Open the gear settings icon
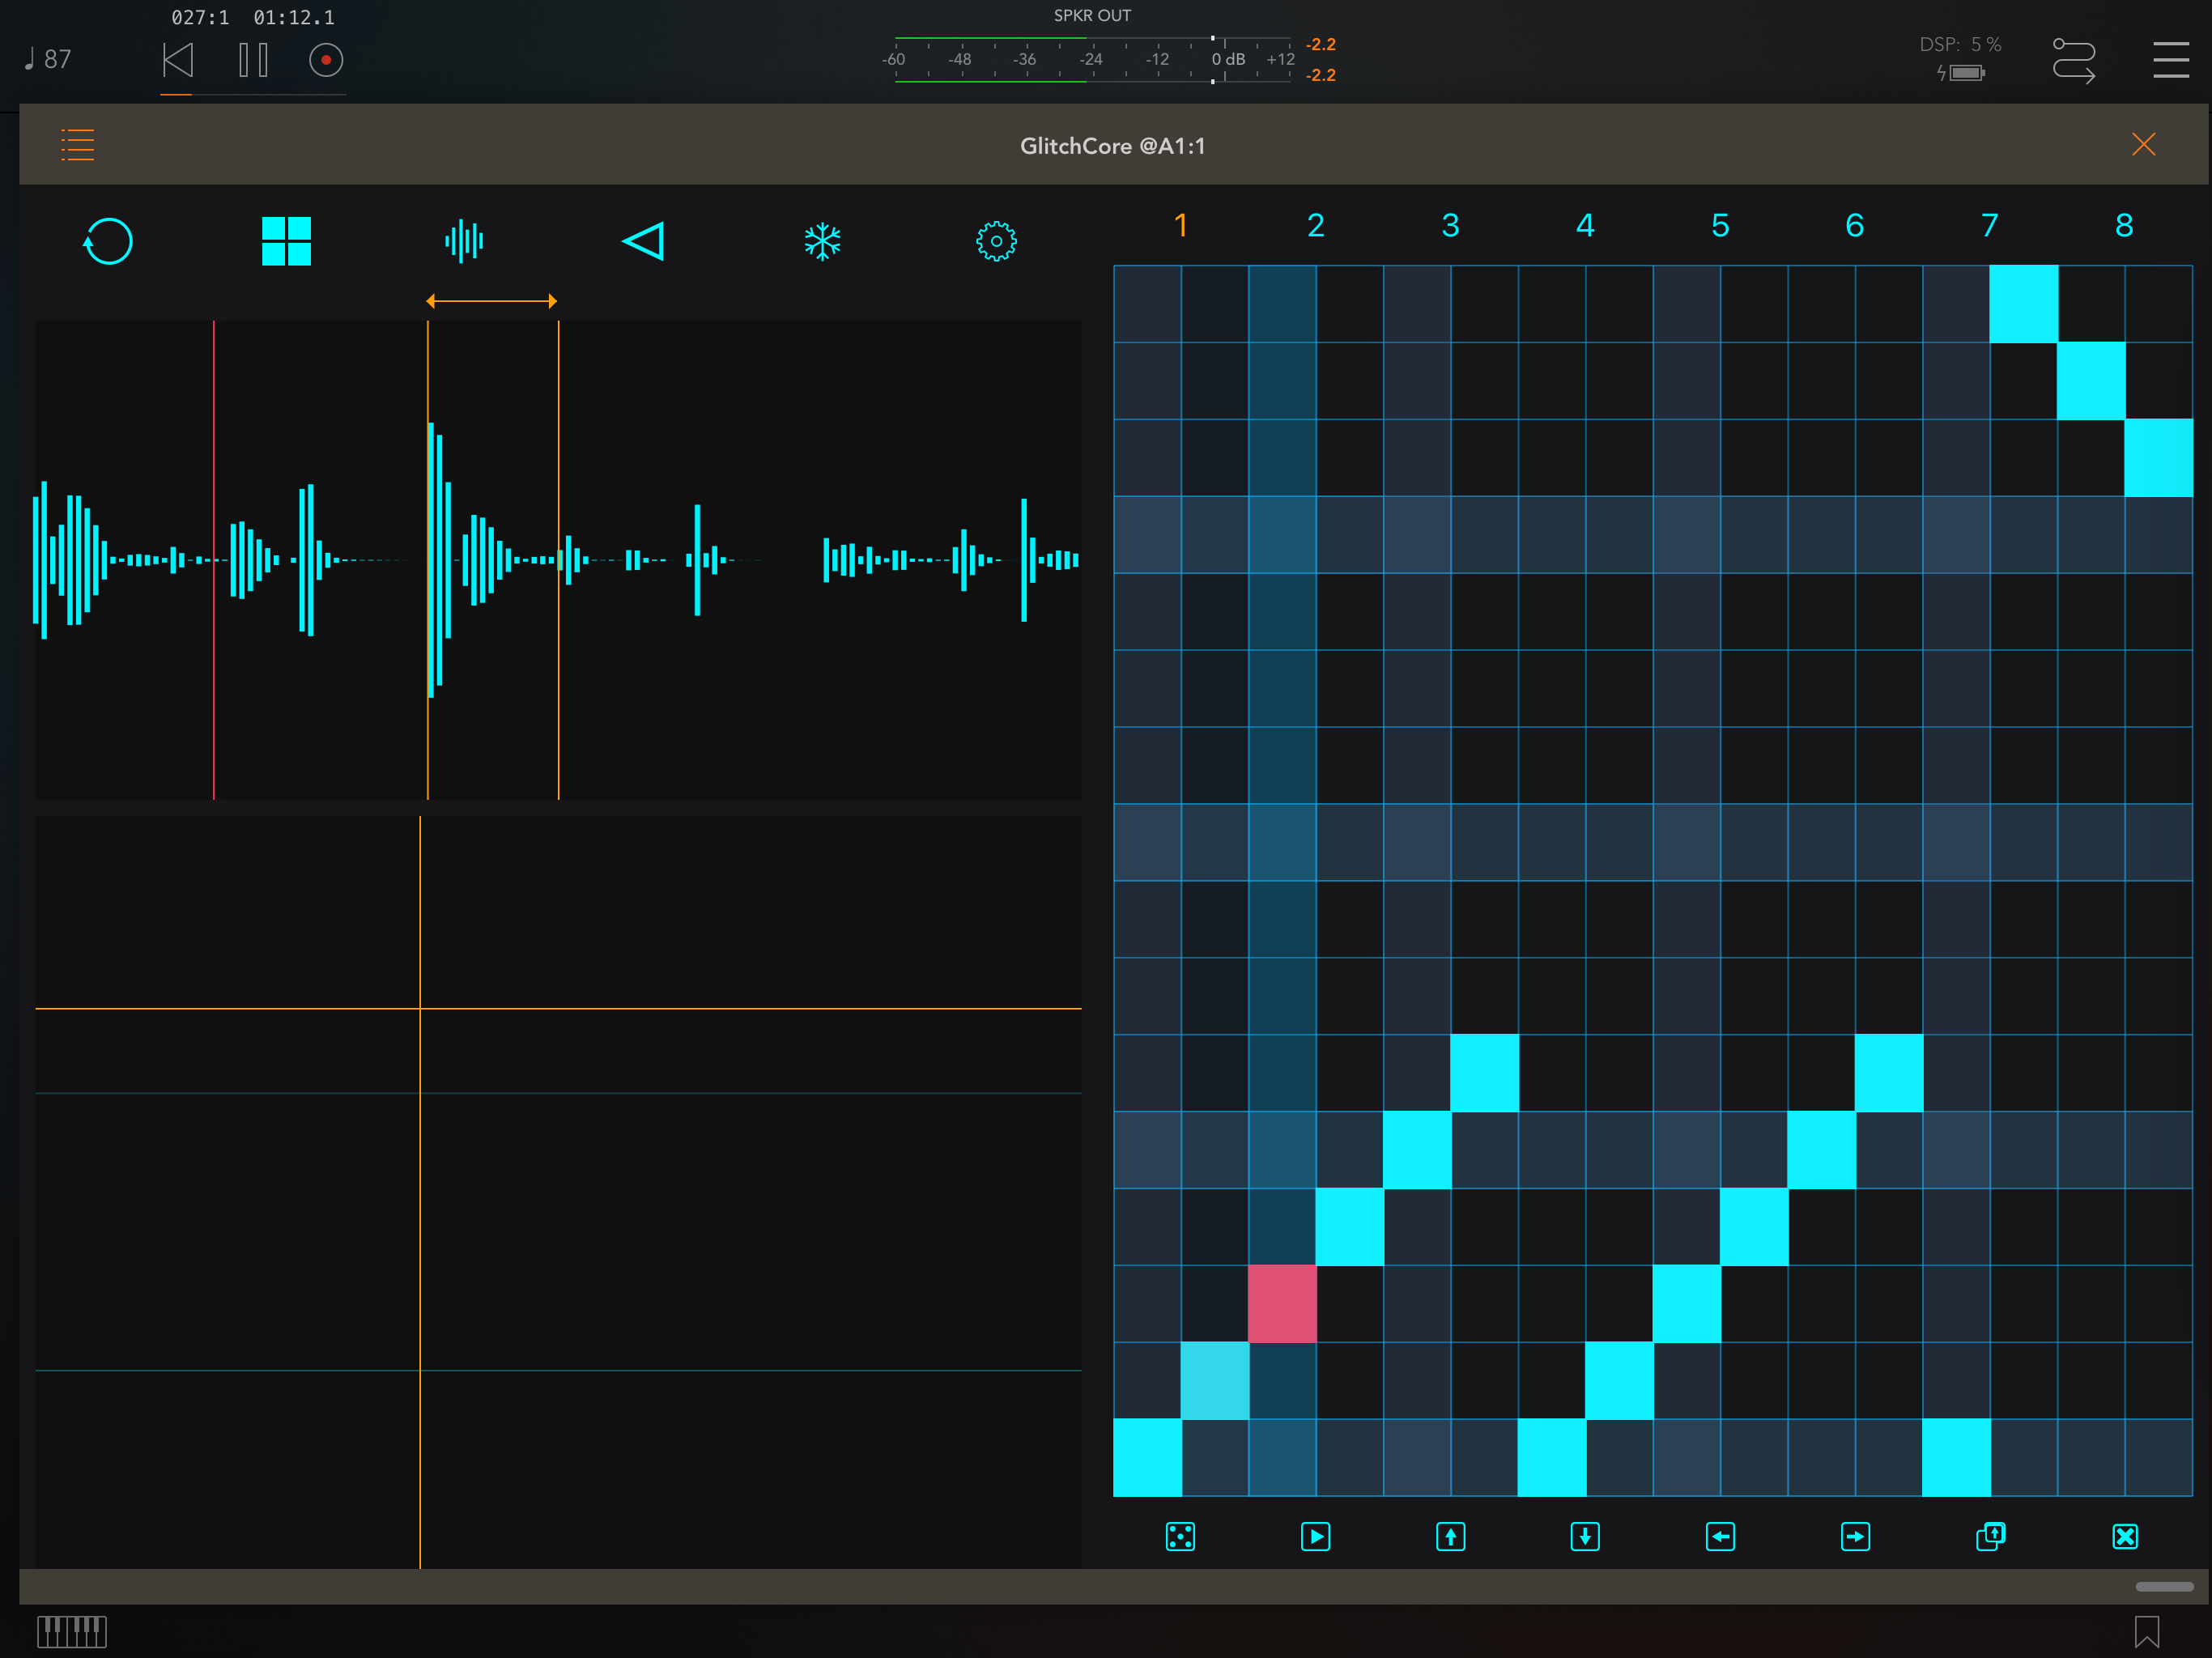 (996, 241)
